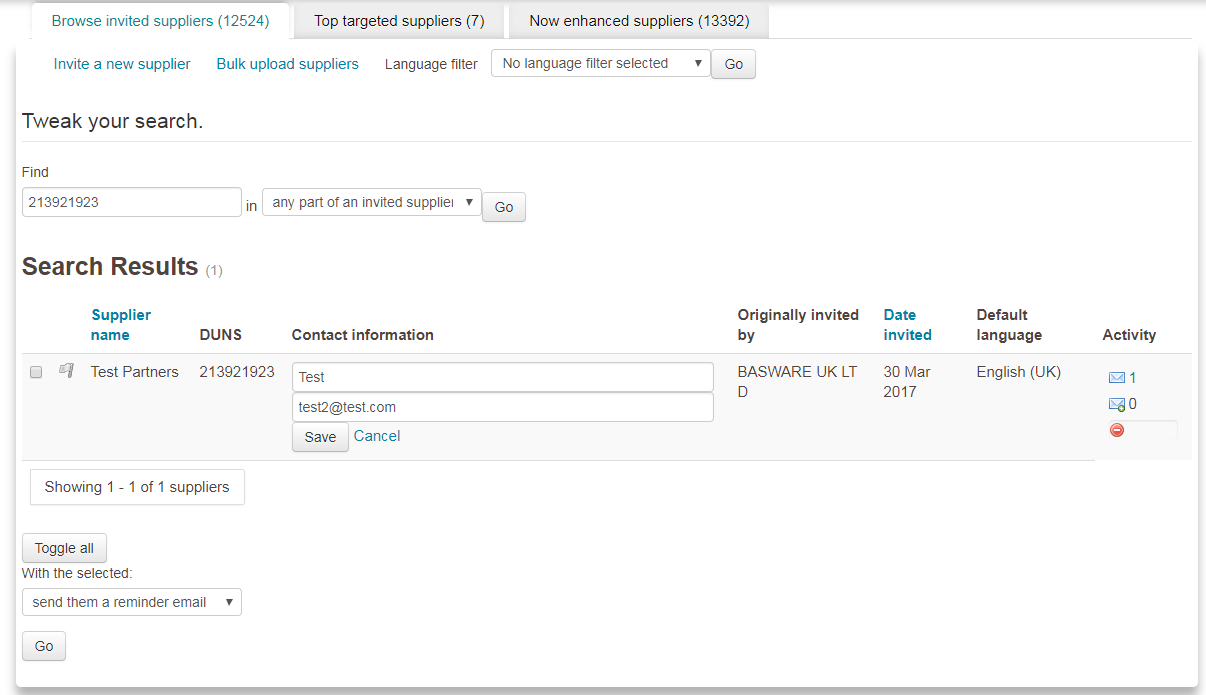Click the contact email input field
Viewport: 1206px width, 695px height.
502,407
